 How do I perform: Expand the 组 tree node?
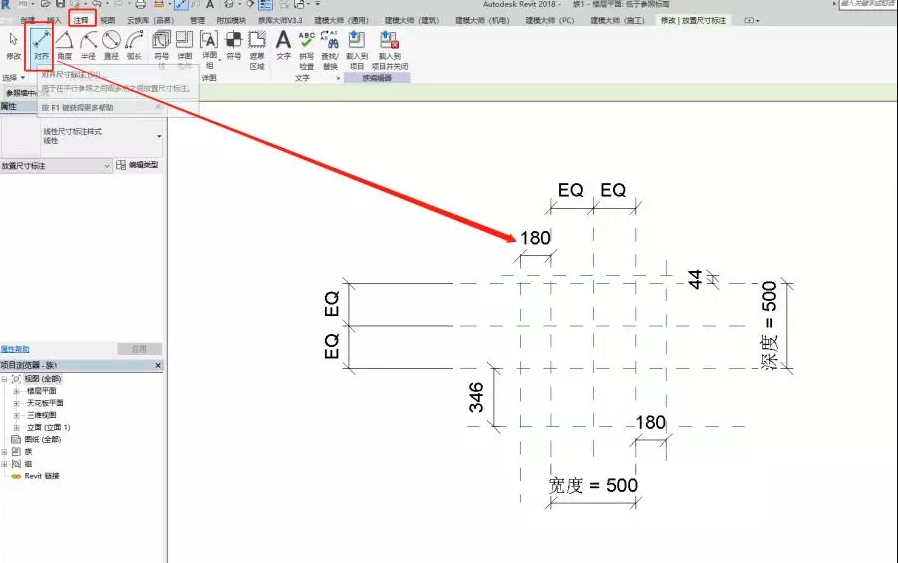(x=5, y=464)
